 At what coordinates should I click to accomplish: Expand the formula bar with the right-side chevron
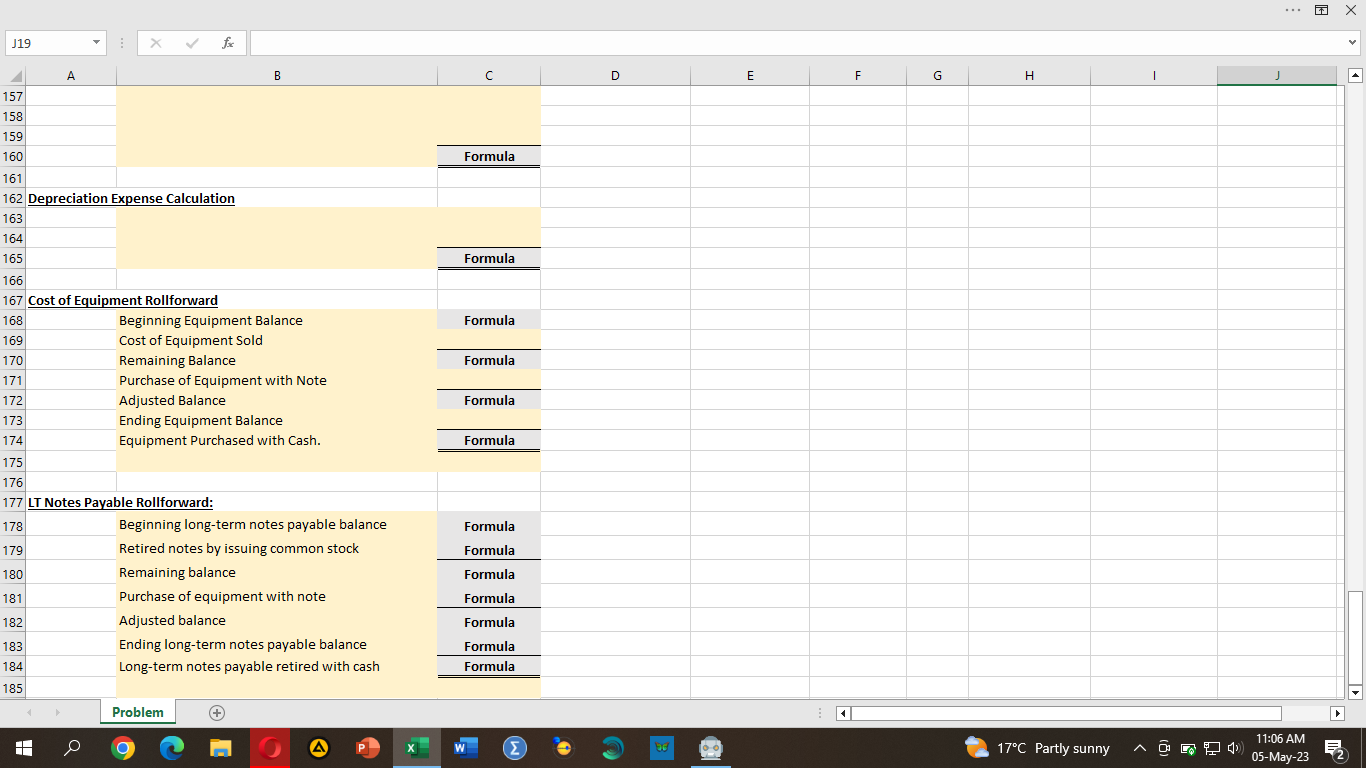tap(1353, 44)
